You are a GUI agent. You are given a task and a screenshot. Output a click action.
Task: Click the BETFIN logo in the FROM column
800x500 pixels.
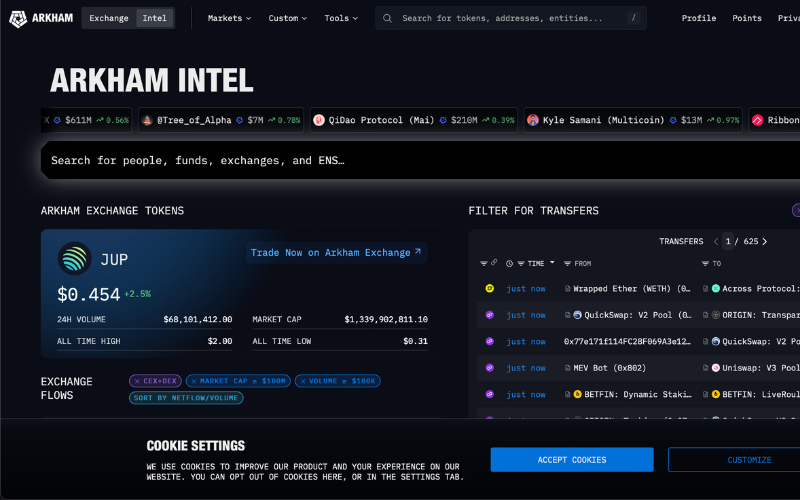pyautogui.click(x=578, y=394)
